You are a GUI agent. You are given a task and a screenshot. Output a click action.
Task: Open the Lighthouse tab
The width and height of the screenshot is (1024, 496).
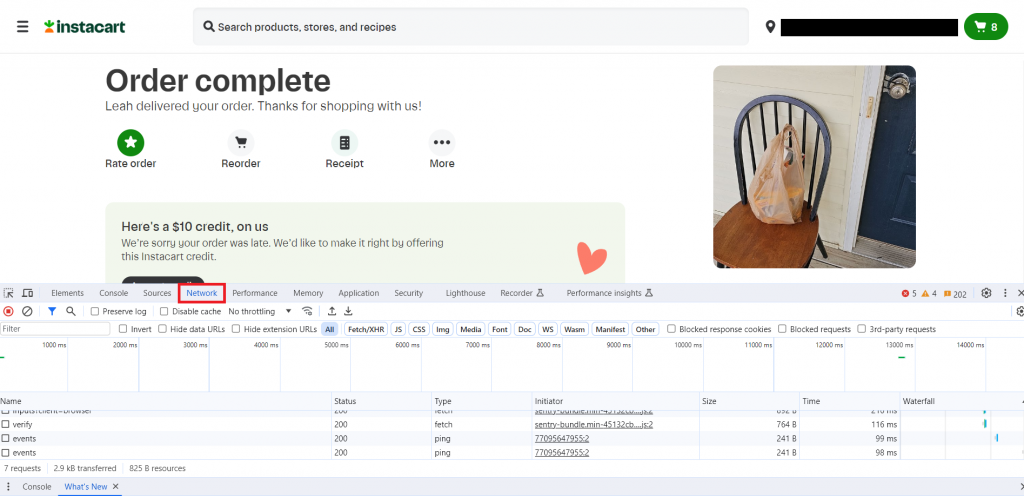pos(466,293)
